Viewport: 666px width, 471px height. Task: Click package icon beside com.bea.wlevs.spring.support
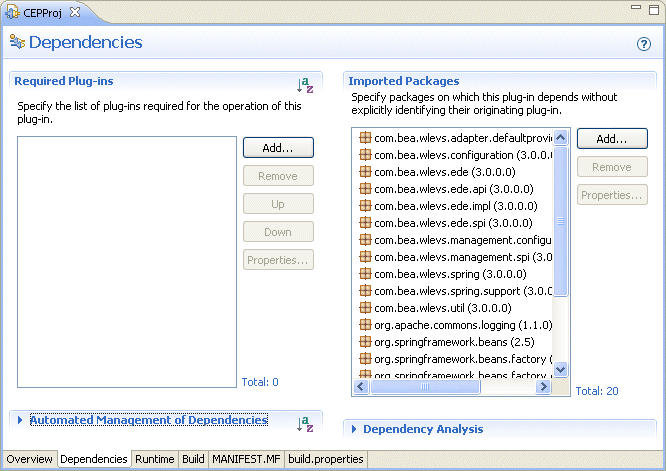point(365,290)
